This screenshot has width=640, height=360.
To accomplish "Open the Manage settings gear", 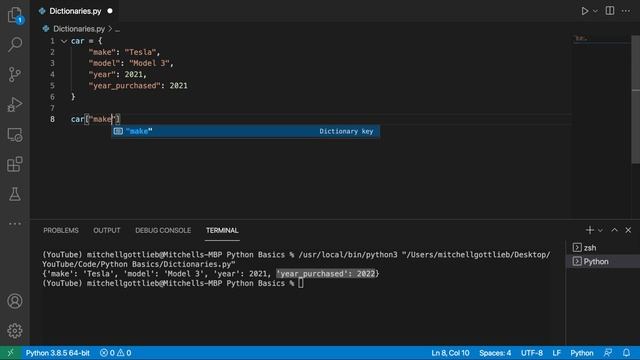I will [x=15, y=331].
